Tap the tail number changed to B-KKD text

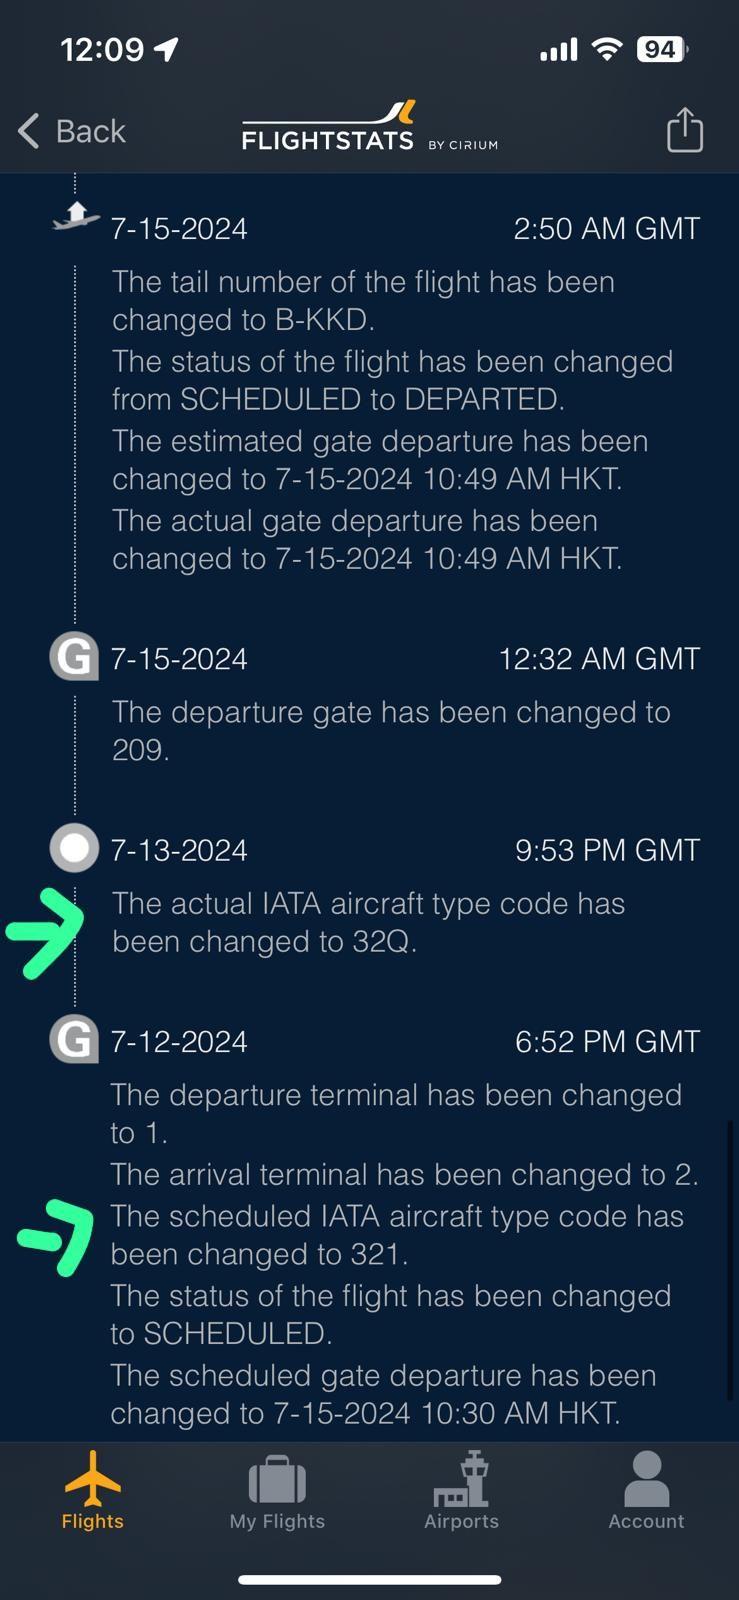point(363,300)
